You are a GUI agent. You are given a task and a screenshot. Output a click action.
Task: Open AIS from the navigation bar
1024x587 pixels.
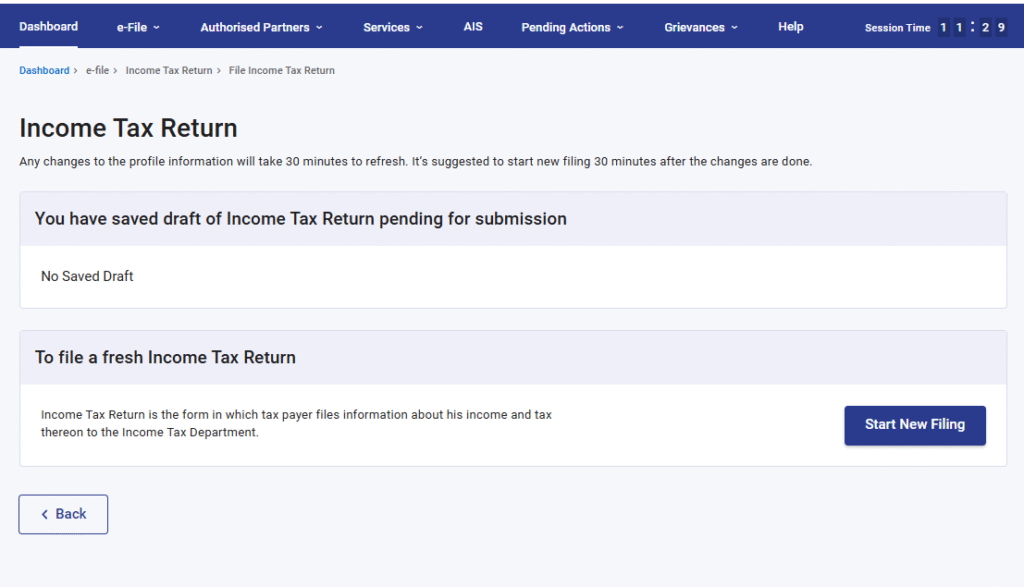[473, 27]
